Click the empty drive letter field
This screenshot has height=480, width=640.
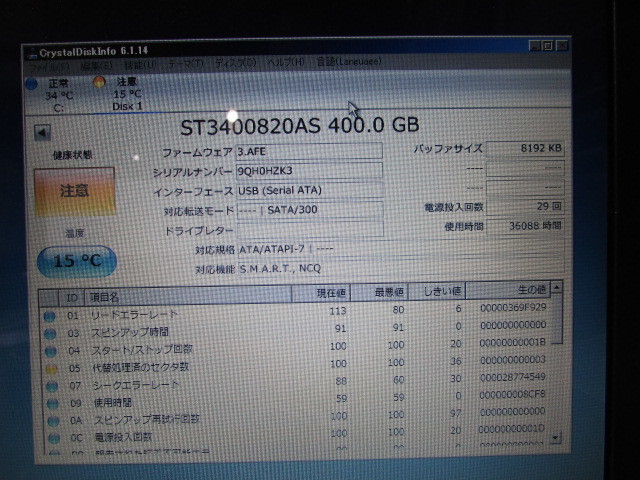(310, 229)
